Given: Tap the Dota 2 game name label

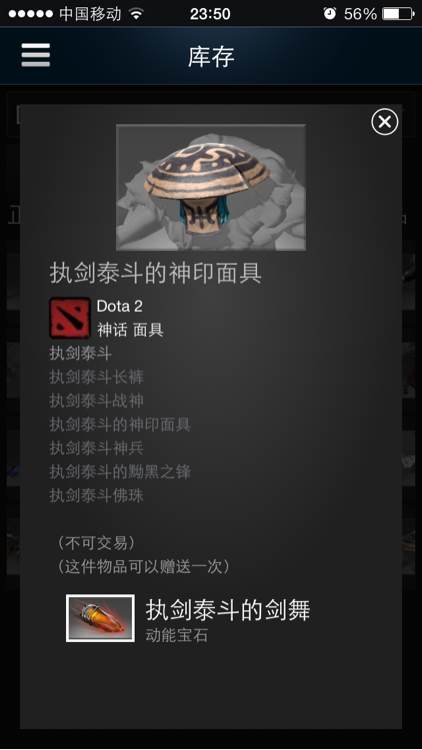Looking at the screenshot, I should (120, 306).
